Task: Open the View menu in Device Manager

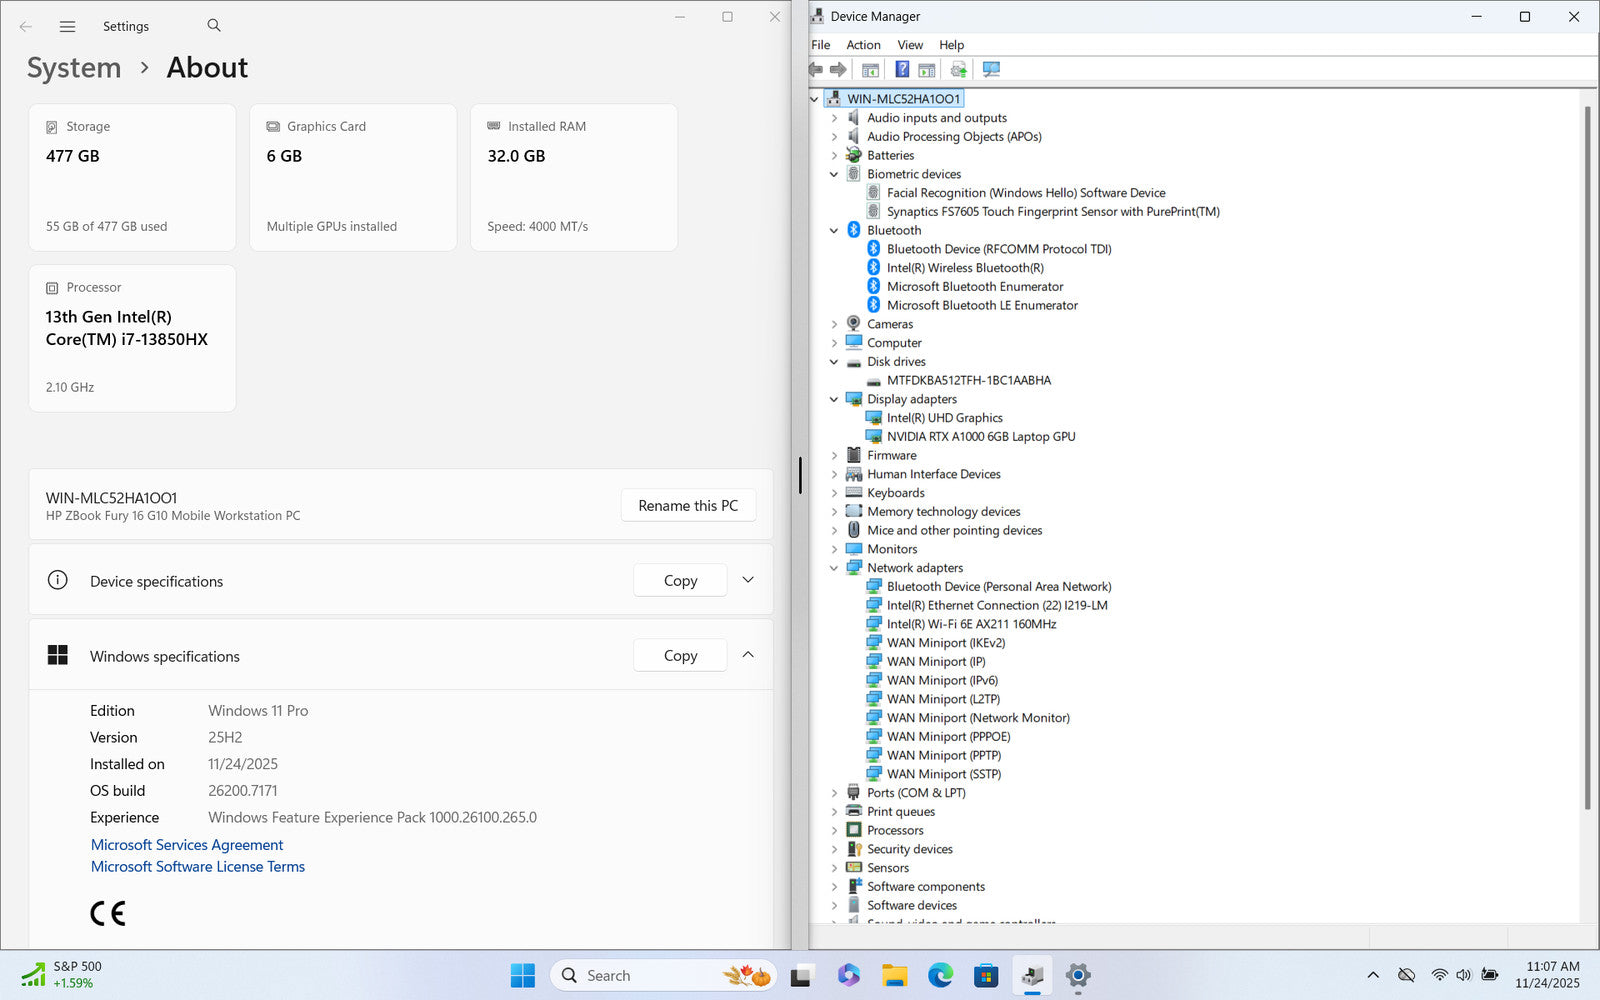Action: click(x=909, y=45)
